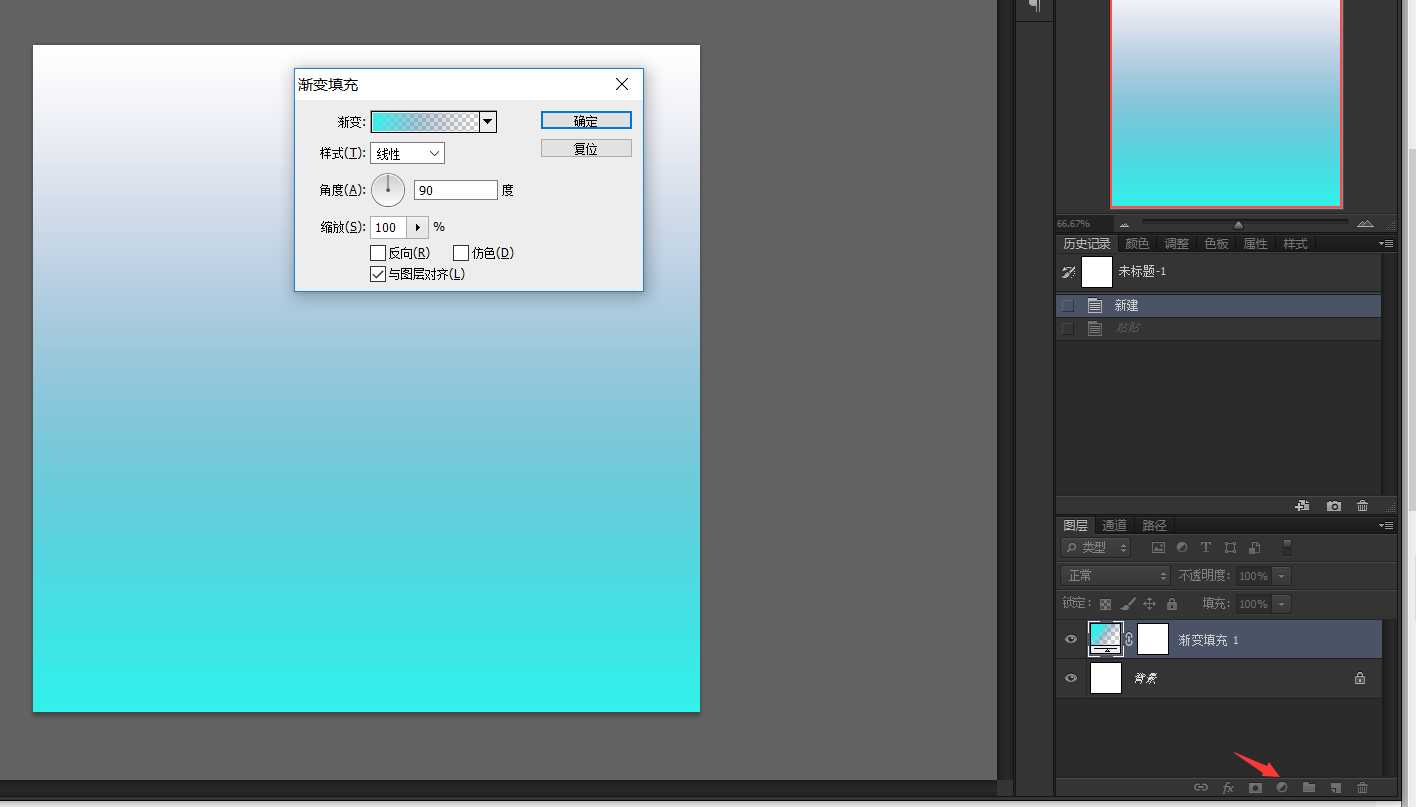Open the Layers panel flyout menu
This screenshot has width=1416, height=807.
pyautogui.click(x=1386, y=525)
